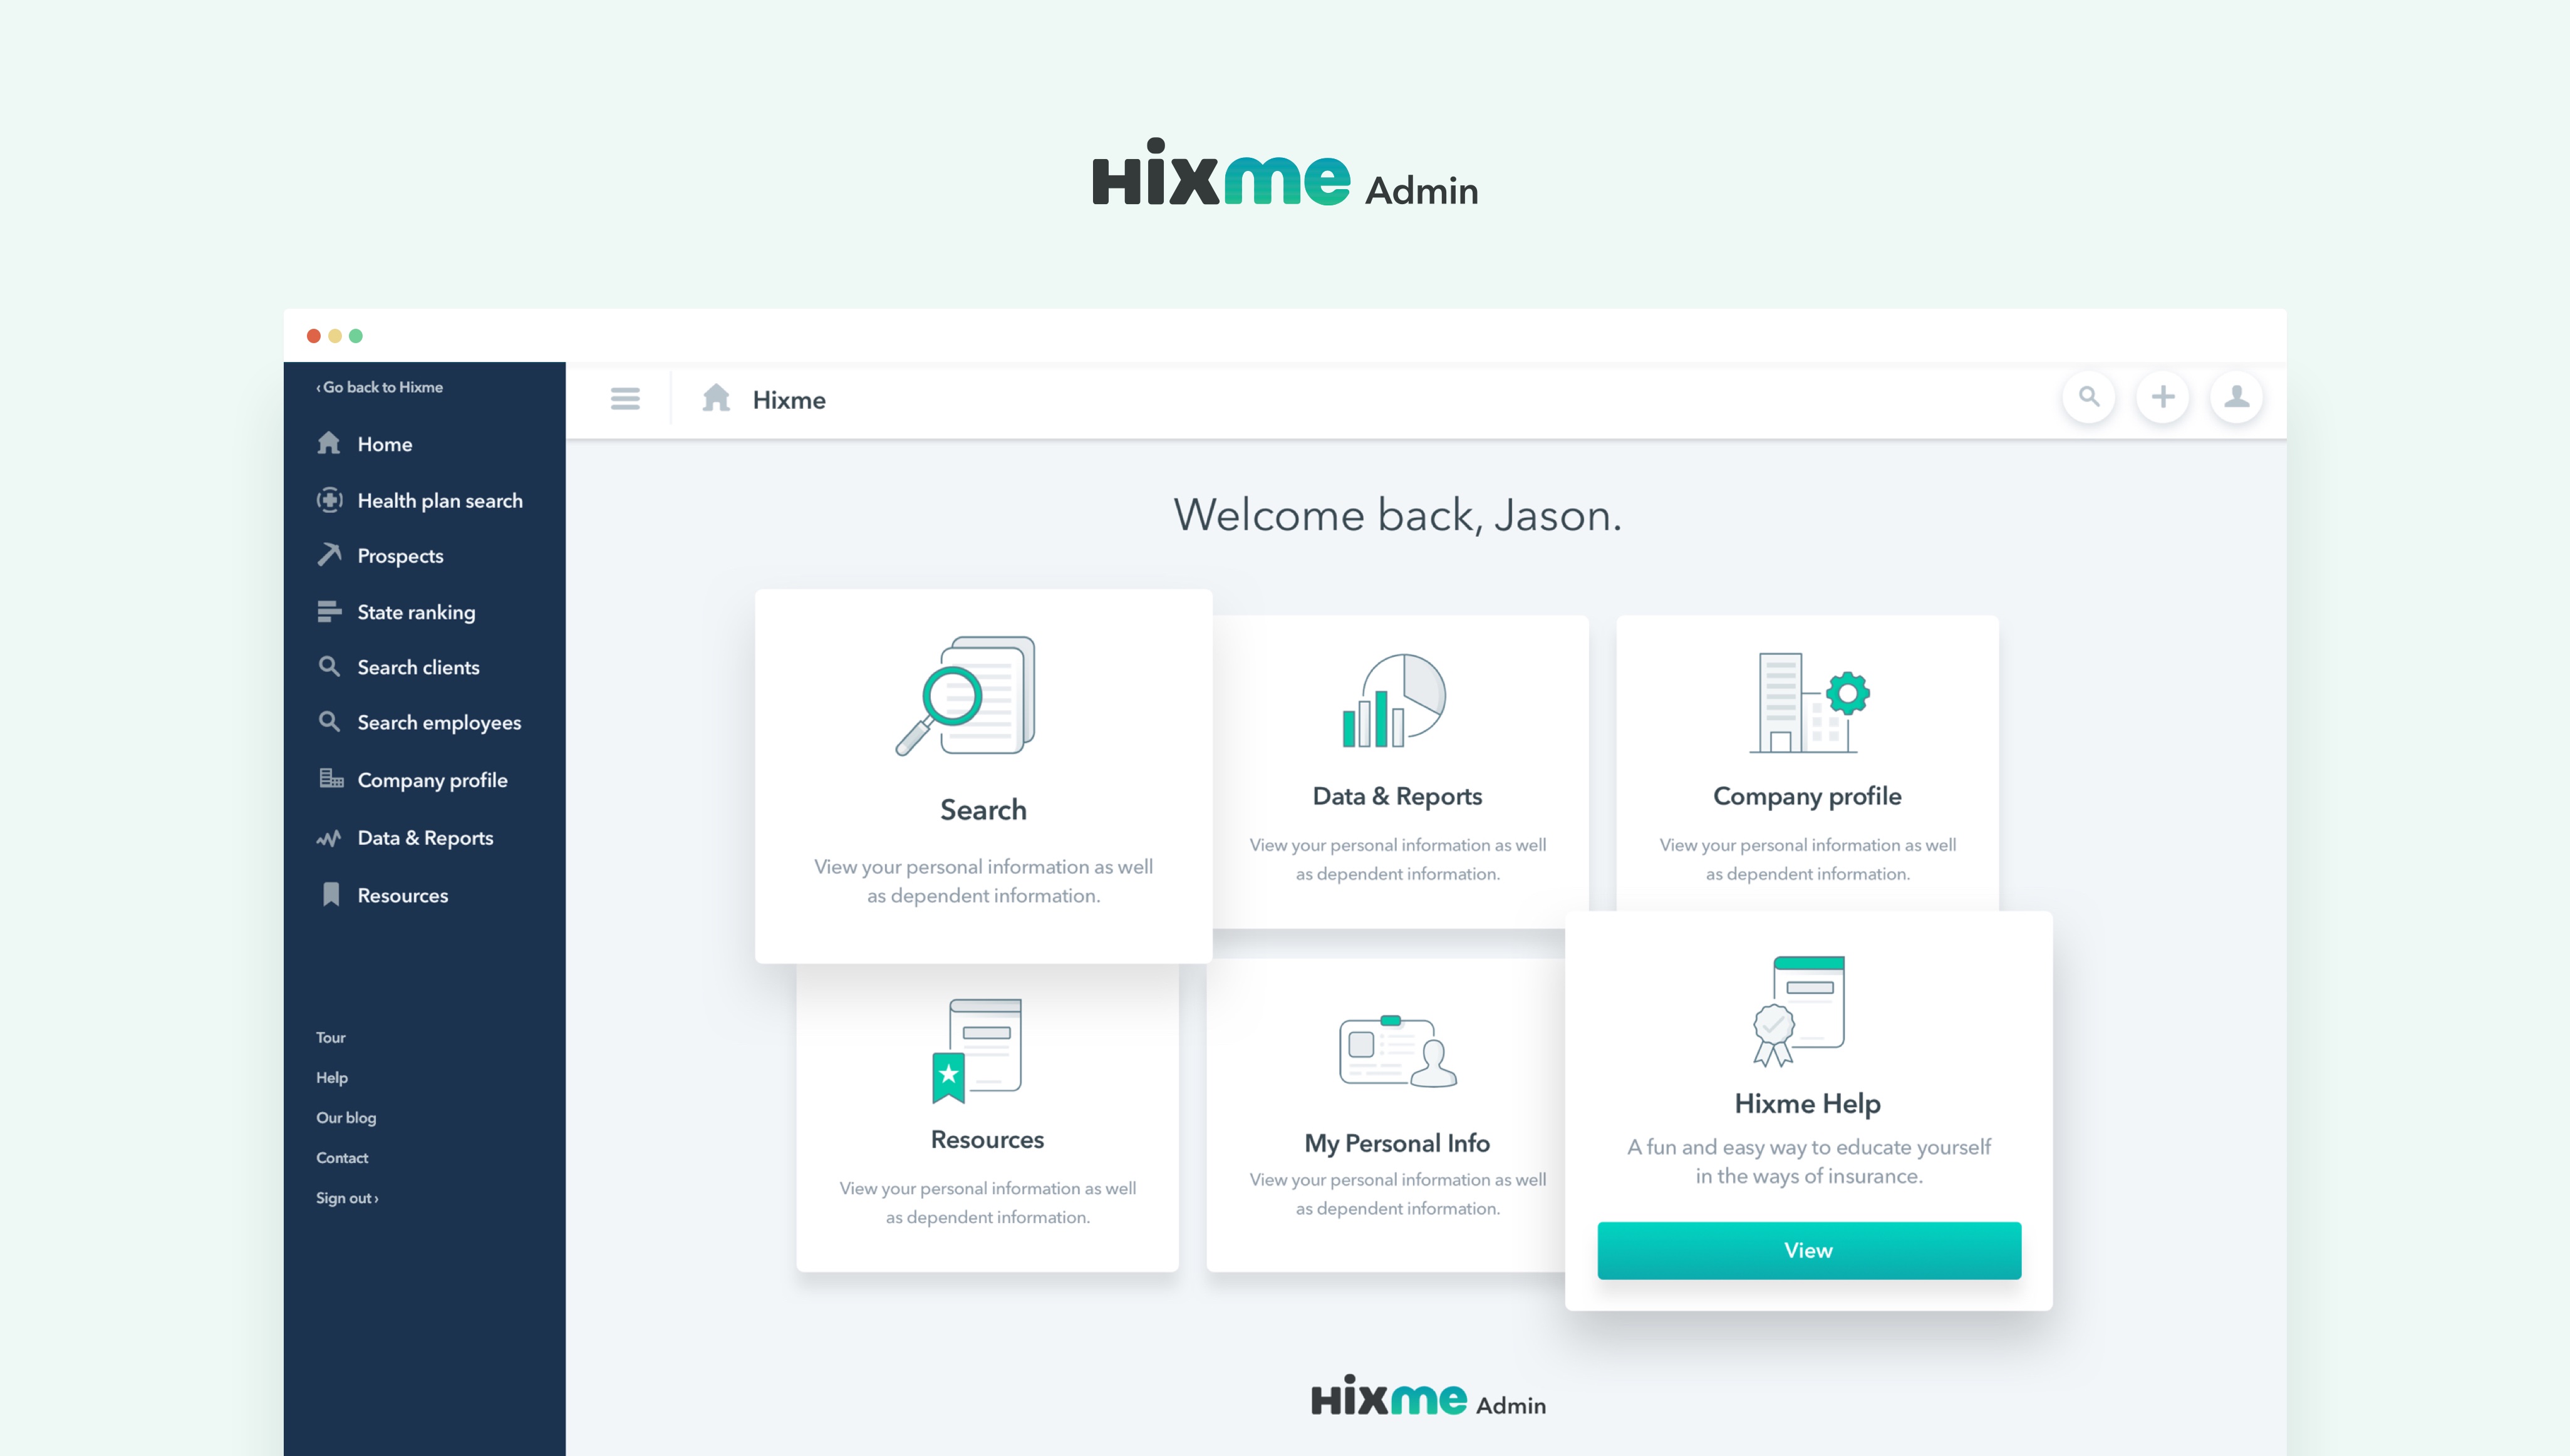This screenshot has height=1456, width=2570.
Task: Click the Sign out link
Action: tap(346, 1198)
